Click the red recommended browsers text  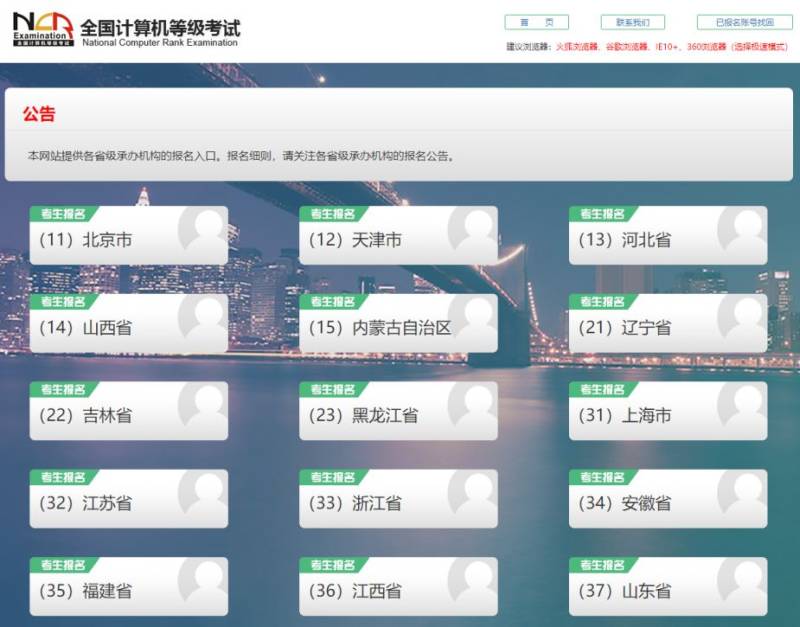671,46
